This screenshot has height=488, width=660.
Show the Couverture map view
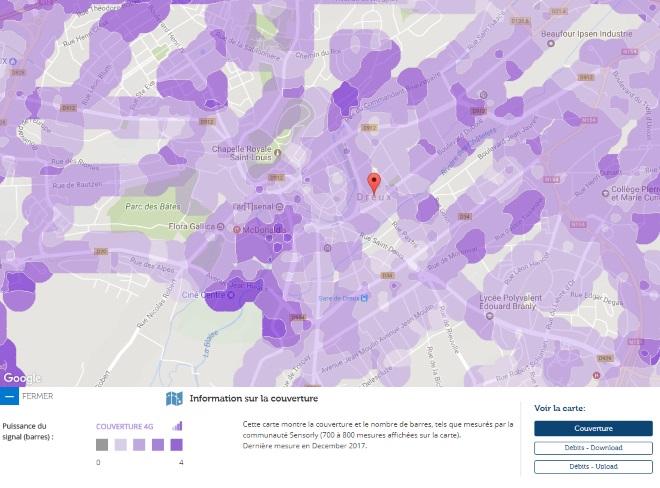[x=593, y=428]
